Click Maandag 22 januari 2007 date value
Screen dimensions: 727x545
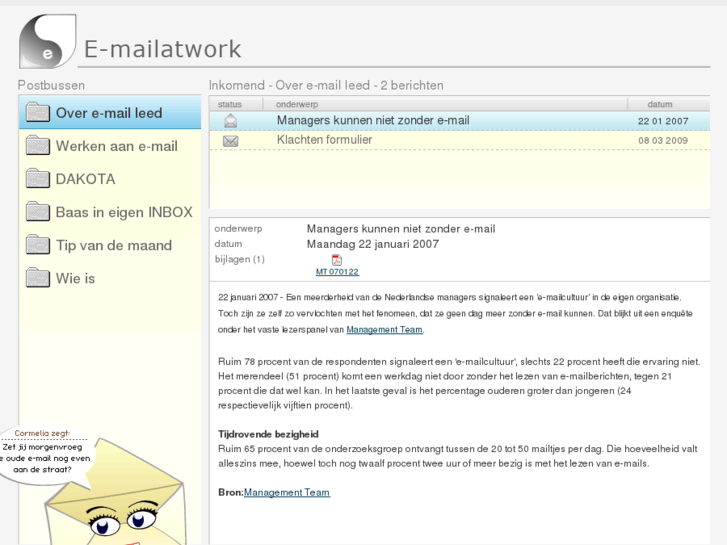tap(373, 244)
